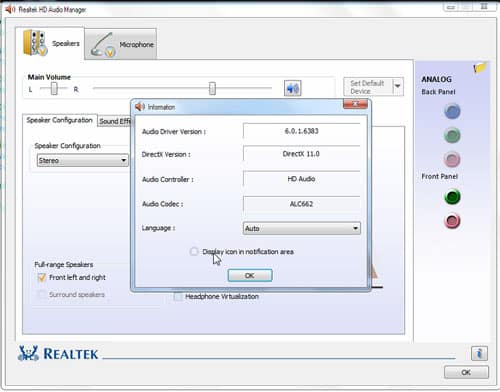500x392 pixels.
Task: Click the Audio Driver Version value field
Action: tap(302, 131)
